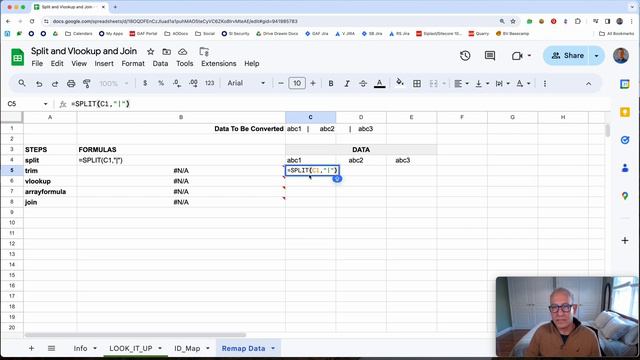Open the Google account avatar
640x360 pixels.
(x=621, y=56)
